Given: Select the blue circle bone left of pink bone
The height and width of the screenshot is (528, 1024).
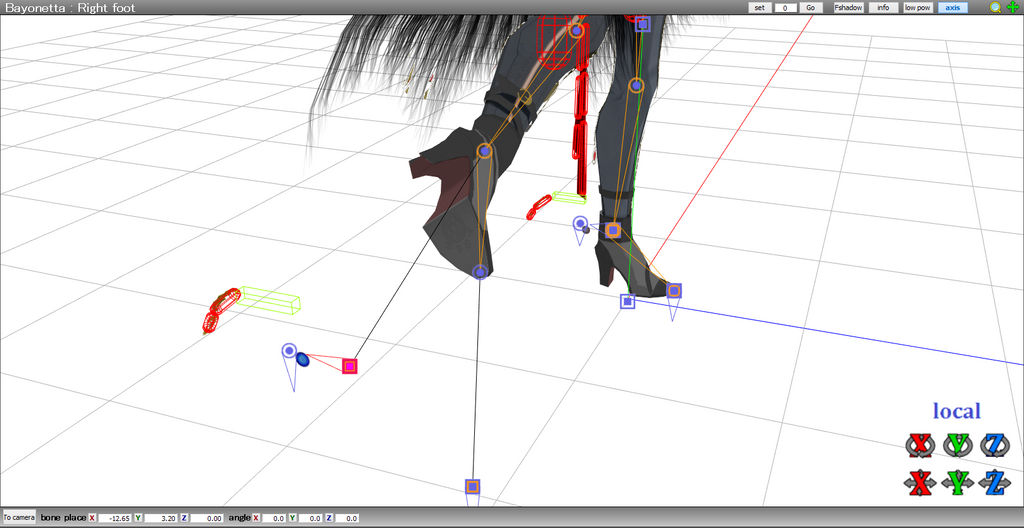Looking at the screenshot, I should click(289, 351).
